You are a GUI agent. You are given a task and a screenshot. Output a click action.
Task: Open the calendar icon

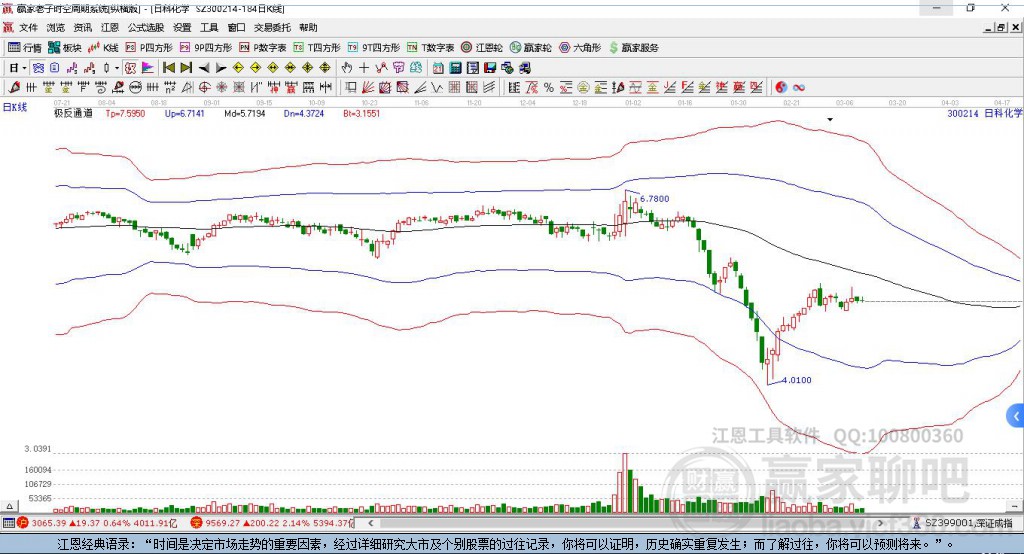(x=438, y=68)
